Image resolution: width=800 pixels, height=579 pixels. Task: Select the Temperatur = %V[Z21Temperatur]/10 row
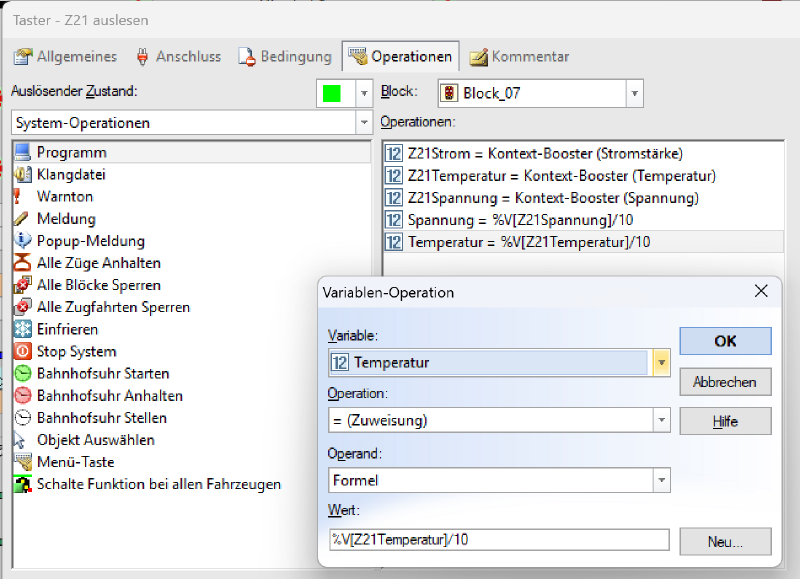click(584, 242)
